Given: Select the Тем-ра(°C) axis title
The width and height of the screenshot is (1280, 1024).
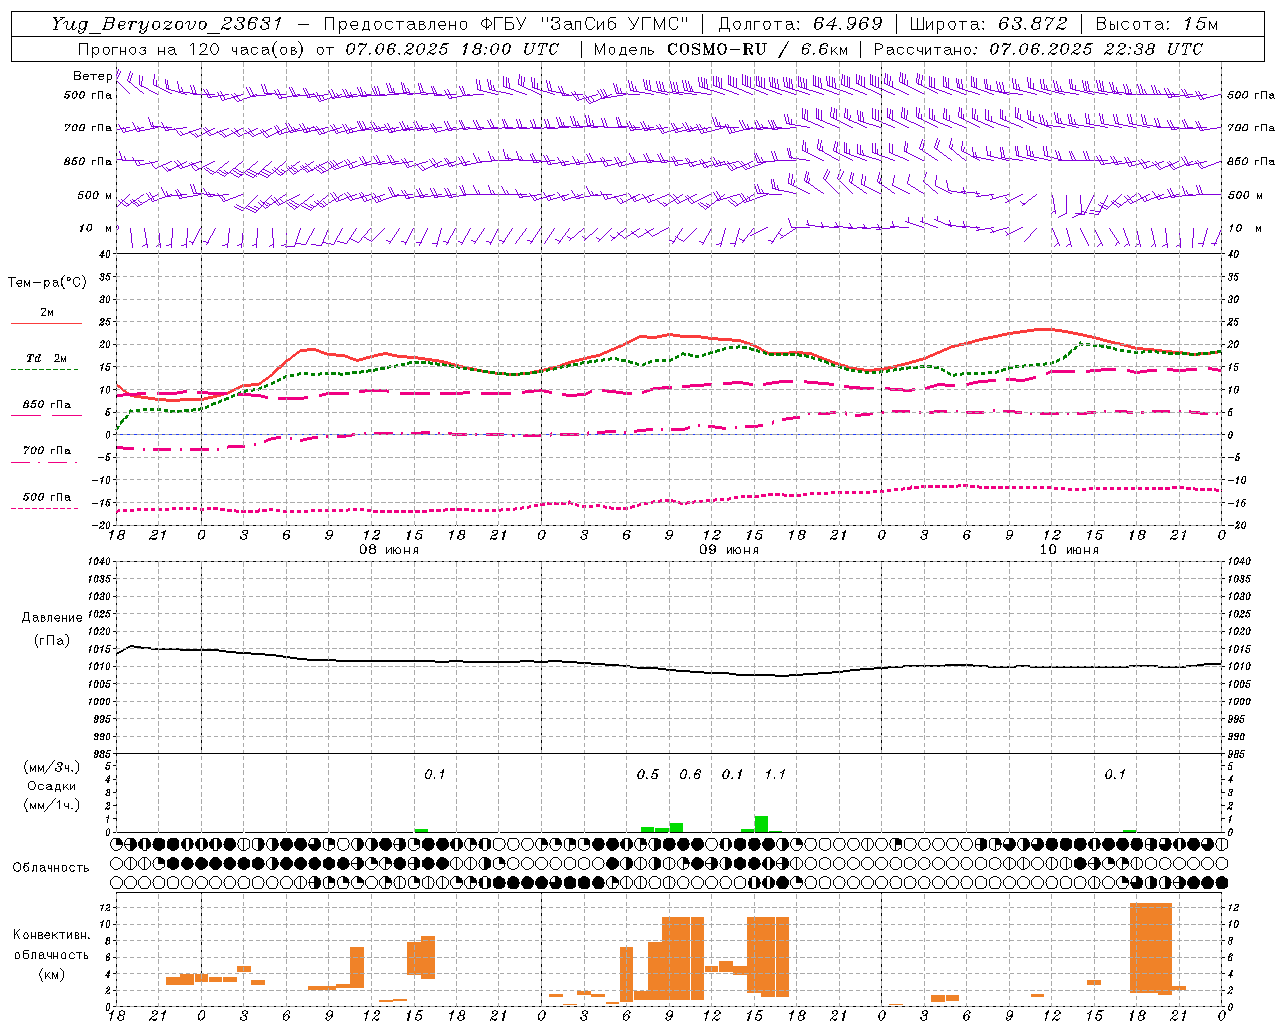Looking at the screenshot, I should 47,283.
